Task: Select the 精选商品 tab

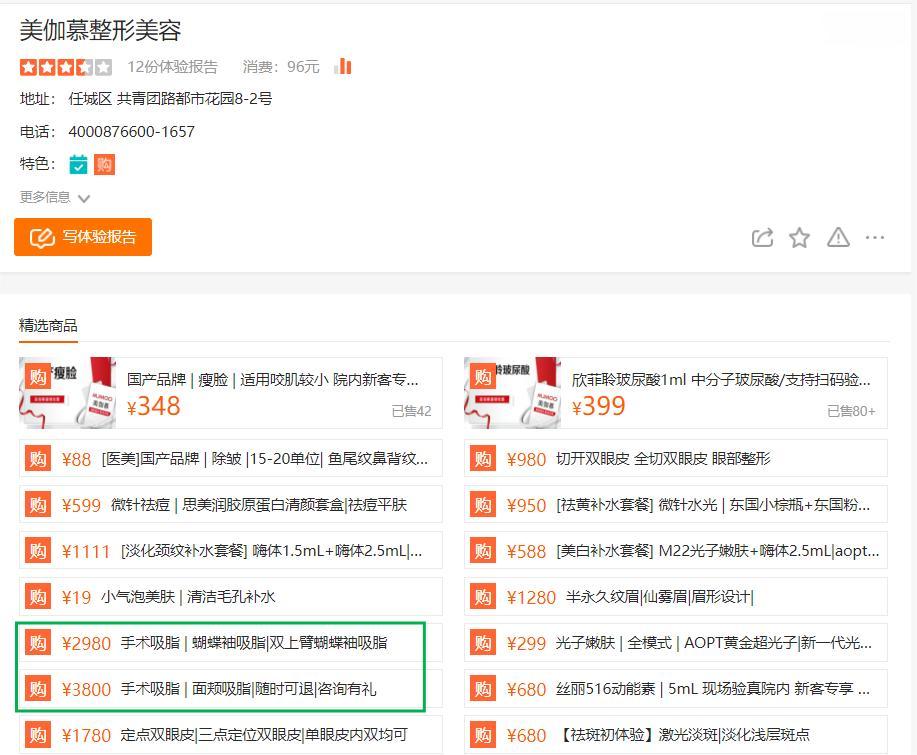Action: click(48, 325)
